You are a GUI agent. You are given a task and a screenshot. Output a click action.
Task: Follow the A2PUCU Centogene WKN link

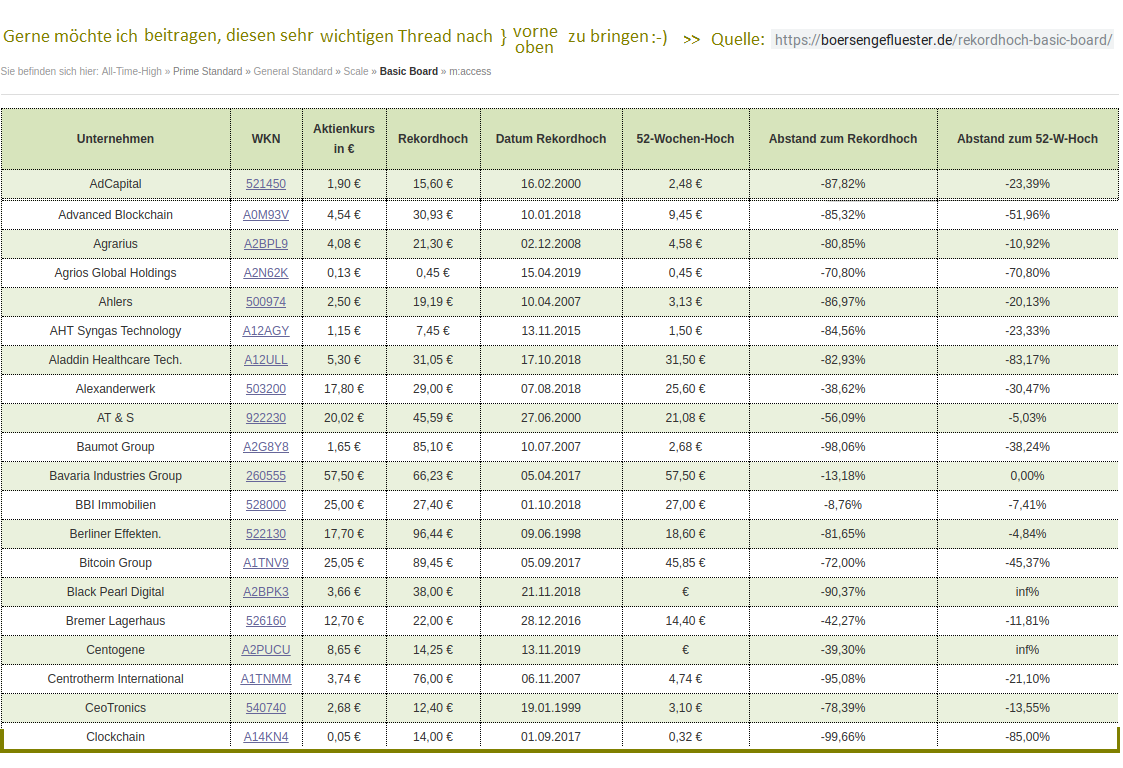266,651
